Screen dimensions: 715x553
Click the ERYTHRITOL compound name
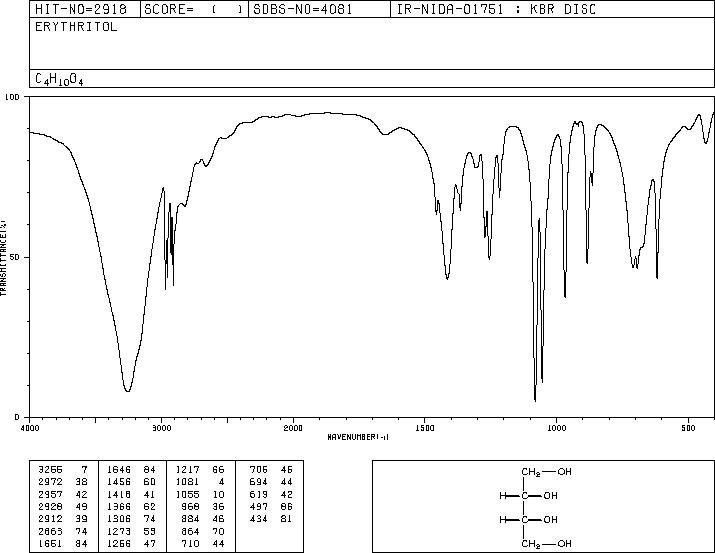76,27
